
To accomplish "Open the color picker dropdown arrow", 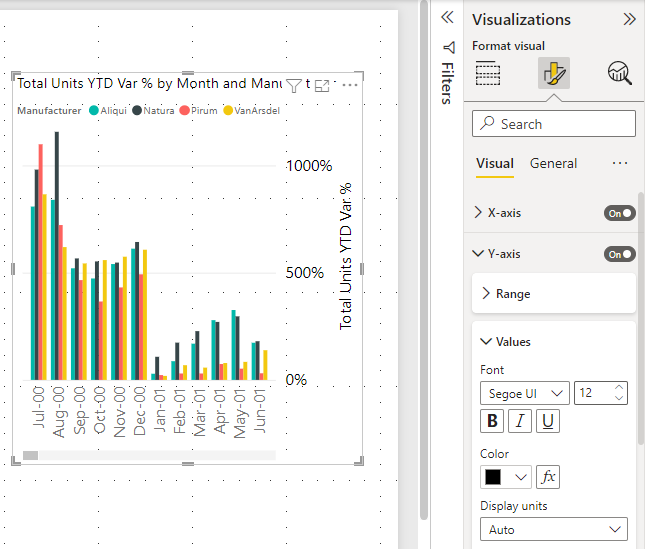I will click(521, 477).
